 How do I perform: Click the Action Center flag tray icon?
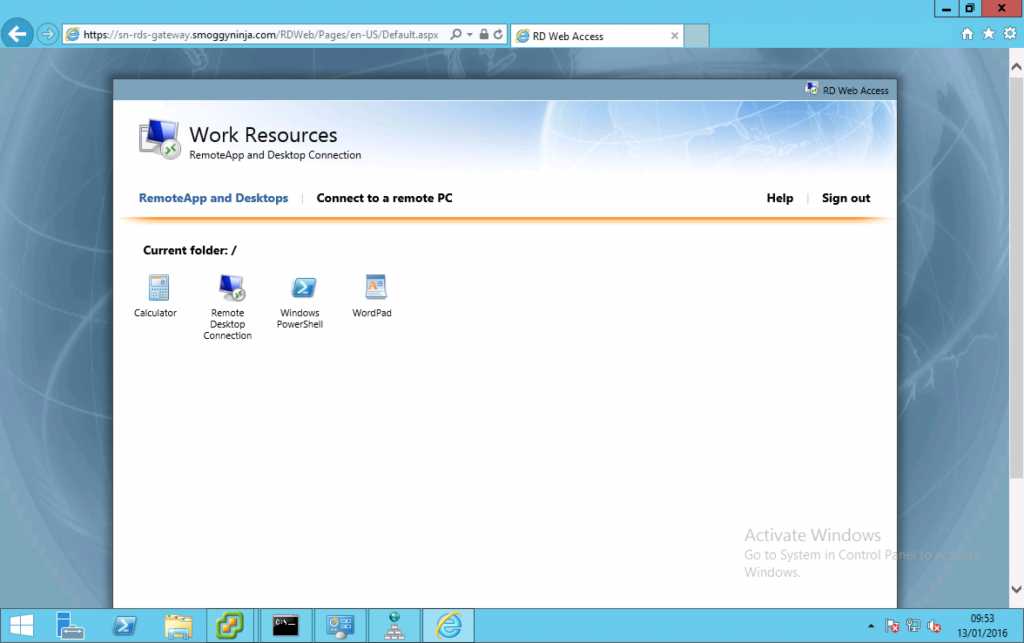[892, 626]
